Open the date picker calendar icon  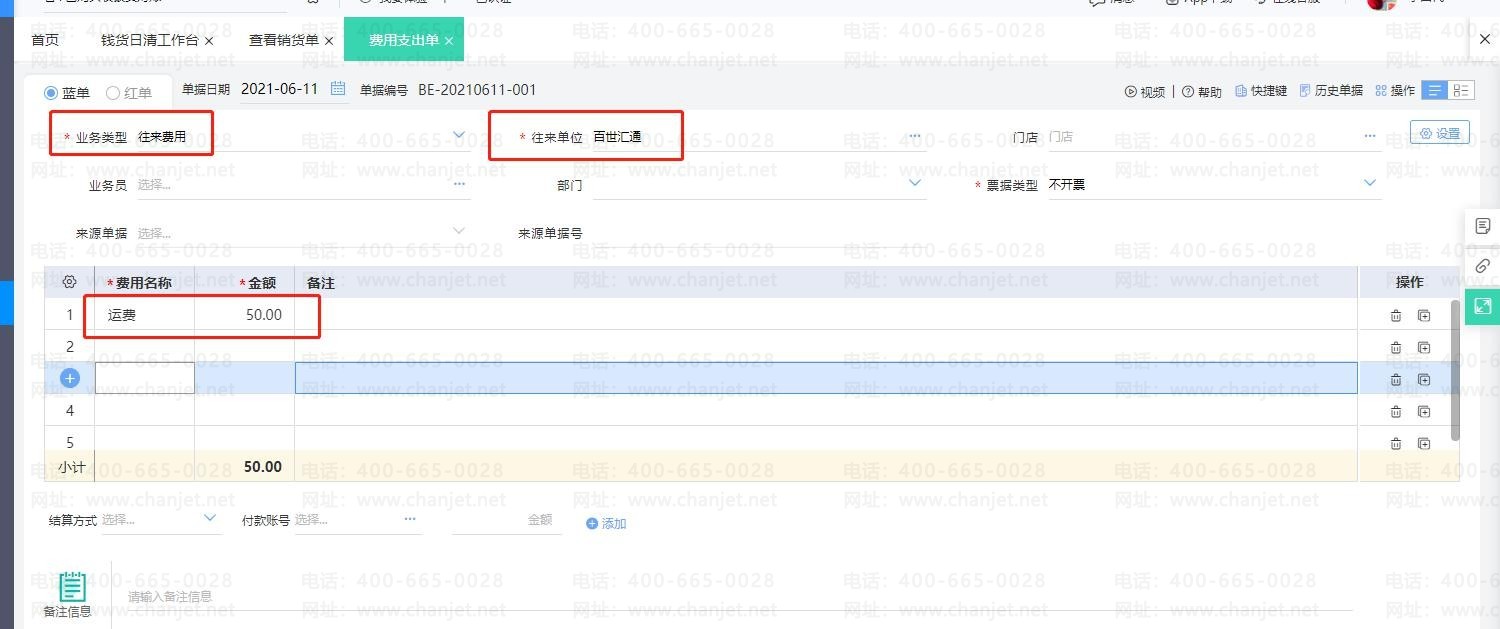(x=338, y=89)
